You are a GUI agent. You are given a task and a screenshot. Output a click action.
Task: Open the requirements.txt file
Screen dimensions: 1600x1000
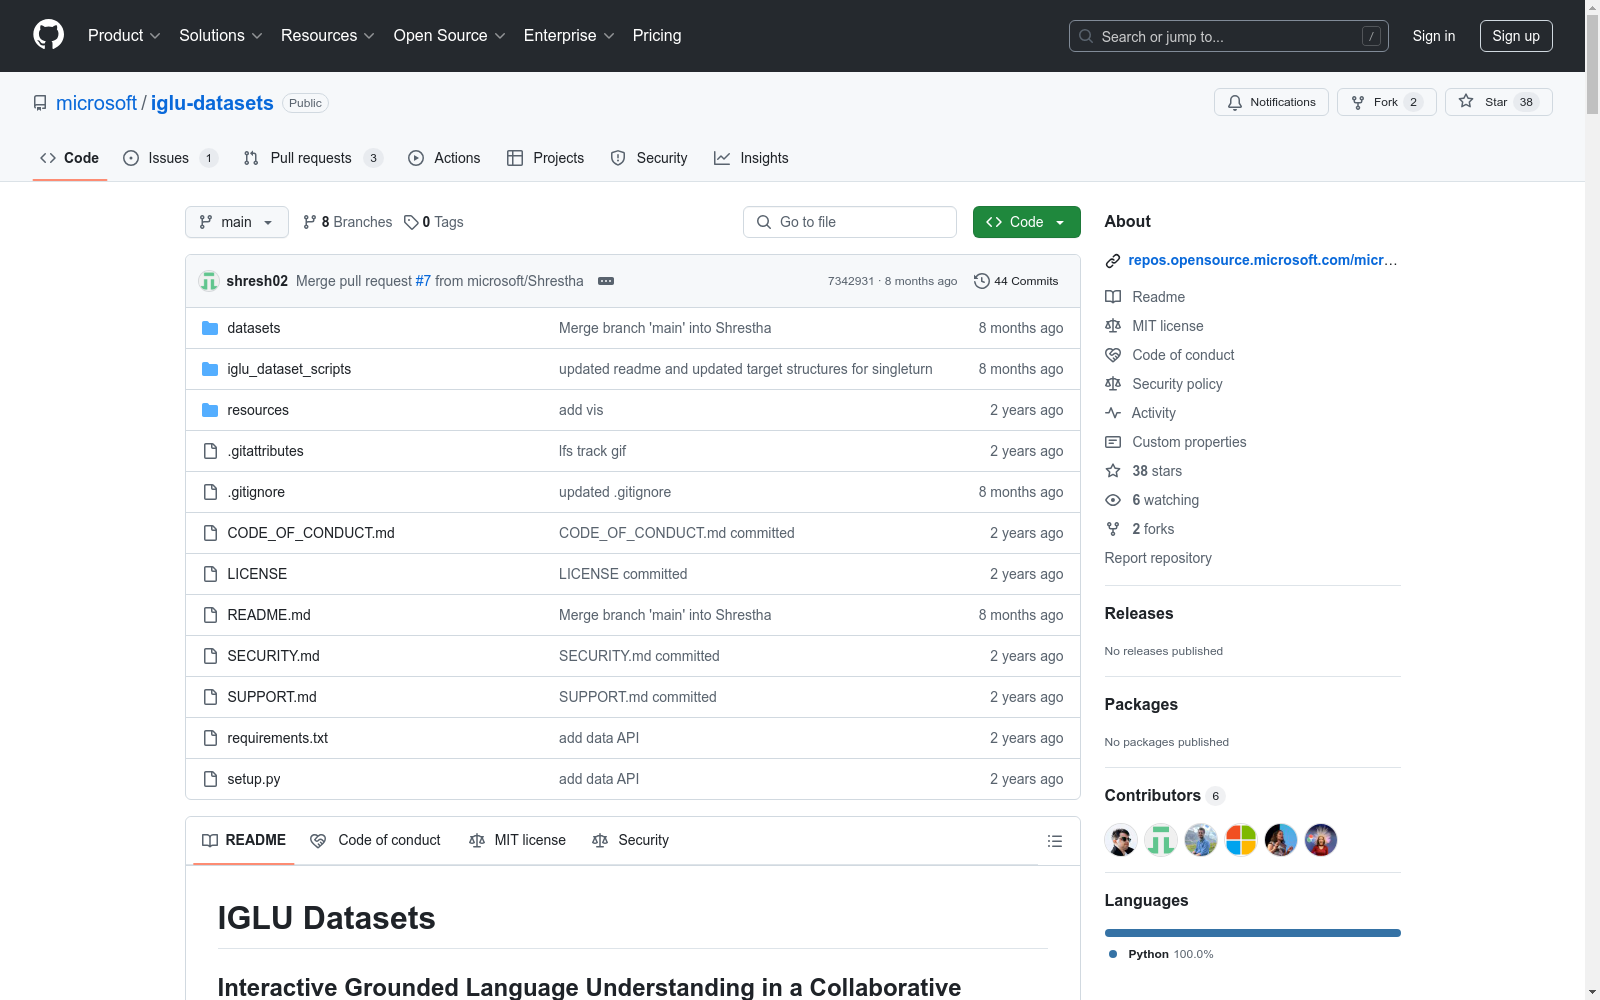click(277, 738)
